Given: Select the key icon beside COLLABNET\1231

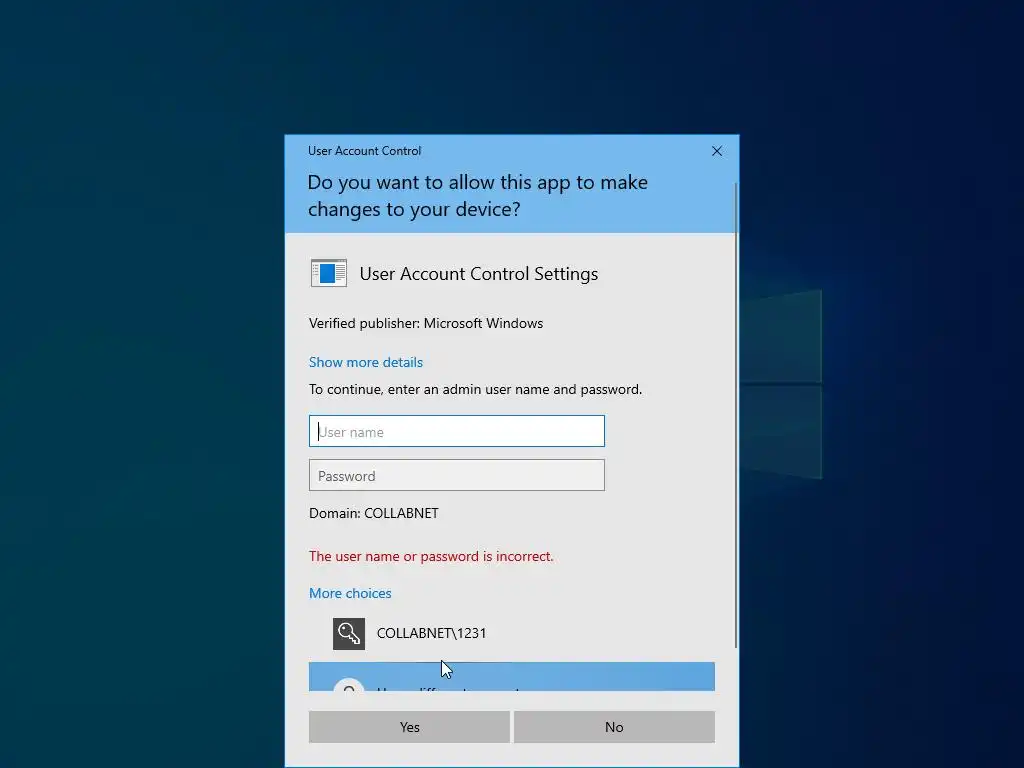Looking at the screenshot, I should 349,633.
